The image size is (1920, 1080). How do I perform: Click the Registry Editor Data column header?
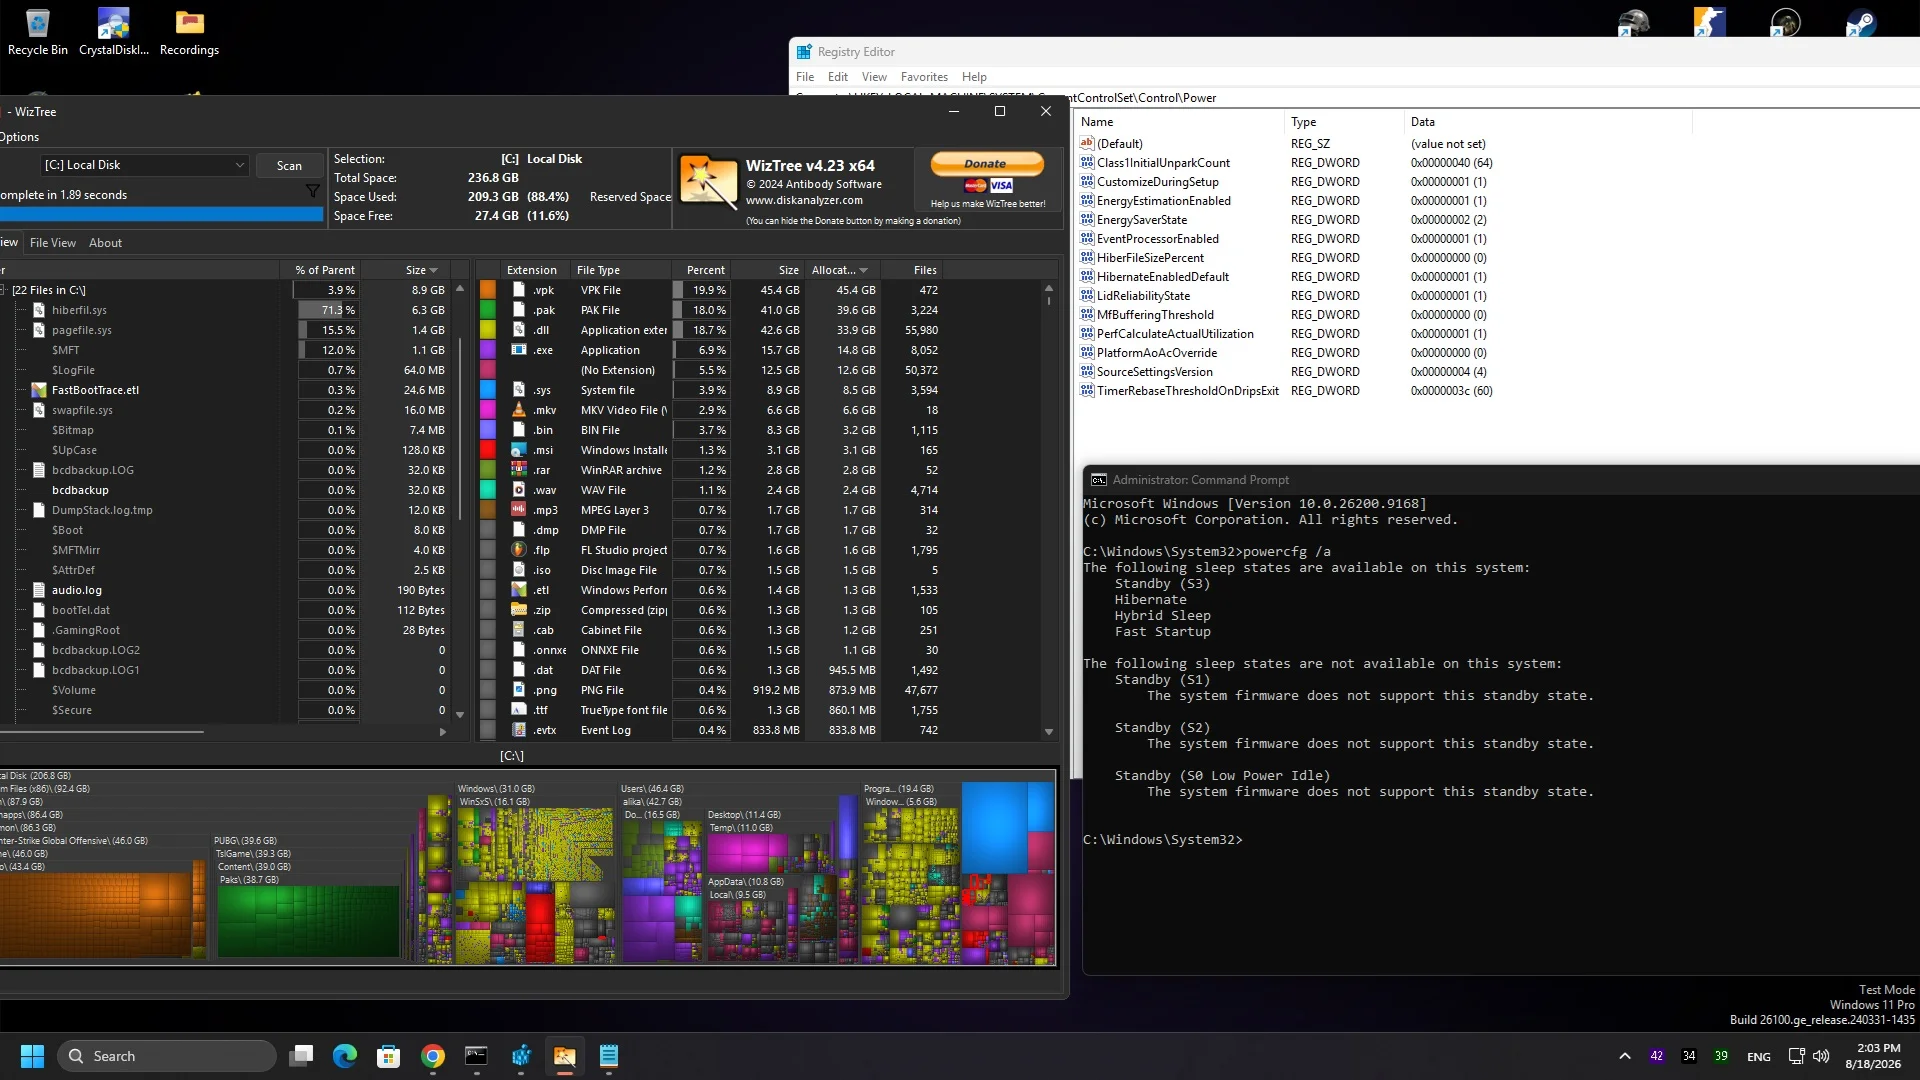(1546, 122)
